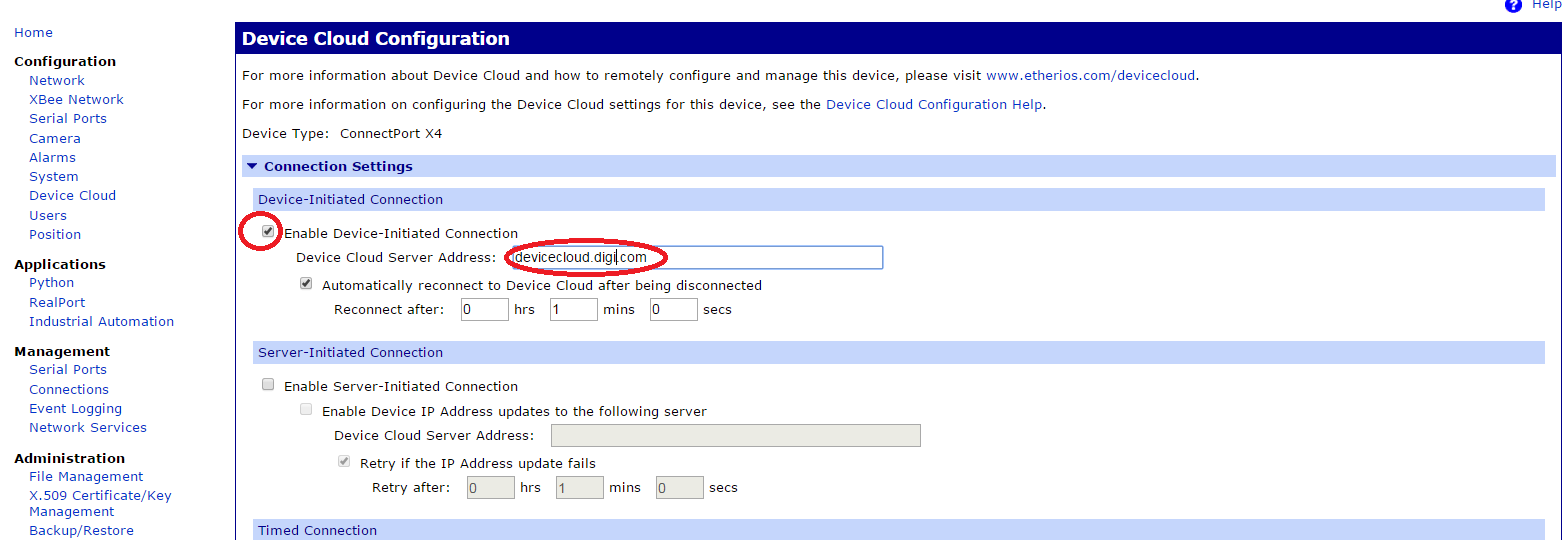1565x540 pixels.
Task: Click the Reconnect after secs field
Action: [x=673, y=310]
